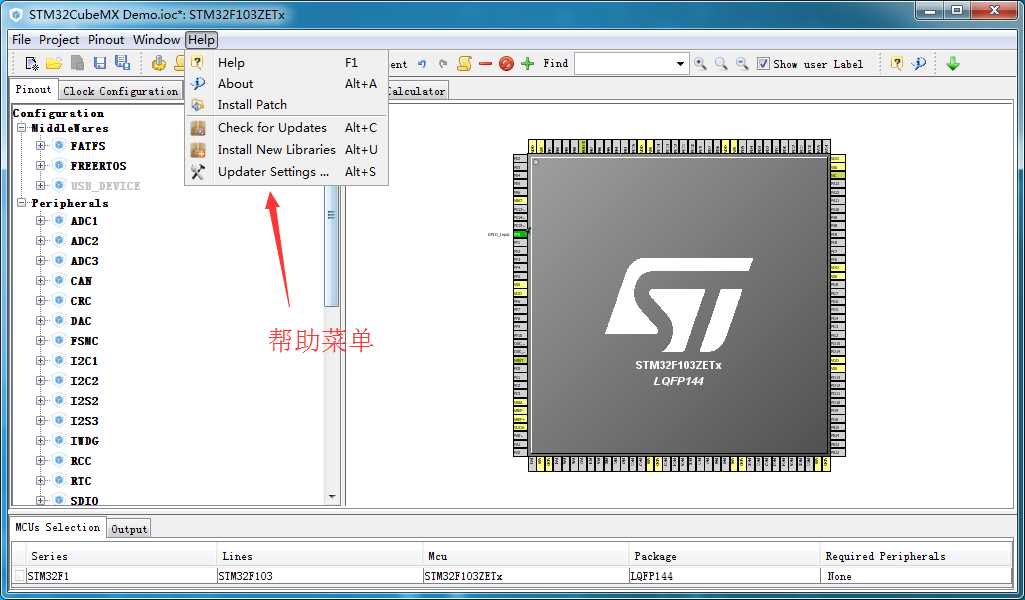Screen dimensions: 1025x600
Task: Click into the Find search field
Action: (x=624, y=63)
